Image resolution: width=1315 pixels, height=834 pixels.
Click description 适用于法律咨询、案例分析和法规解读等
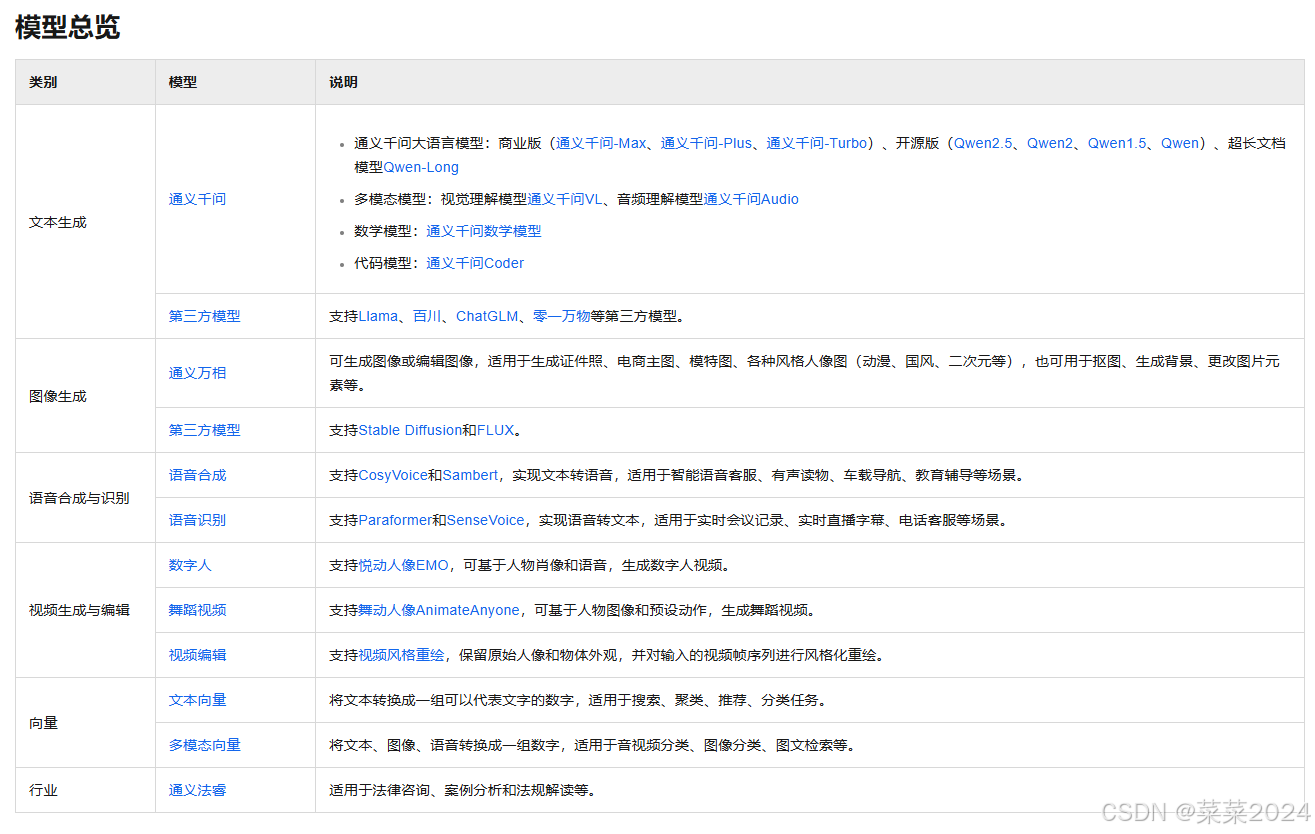(x=463, y=790)
